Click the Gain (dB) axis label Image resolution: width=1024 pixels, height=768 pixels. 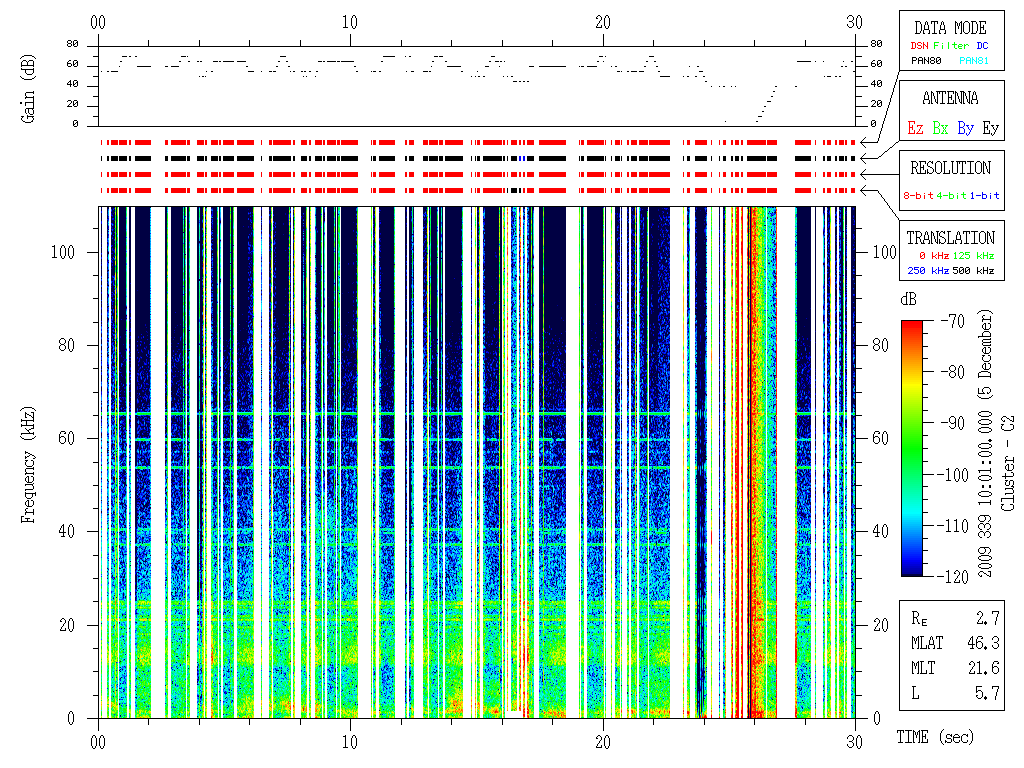pos(29,87)
